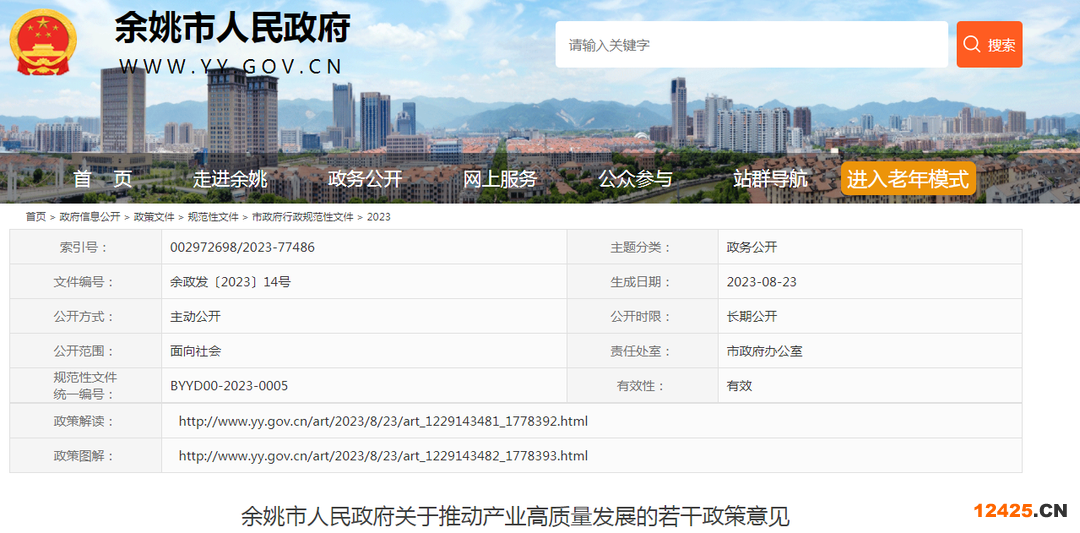Go to 首页 in the breadcrumb
The image size is (1080, 533).
(x=36, y=217)
